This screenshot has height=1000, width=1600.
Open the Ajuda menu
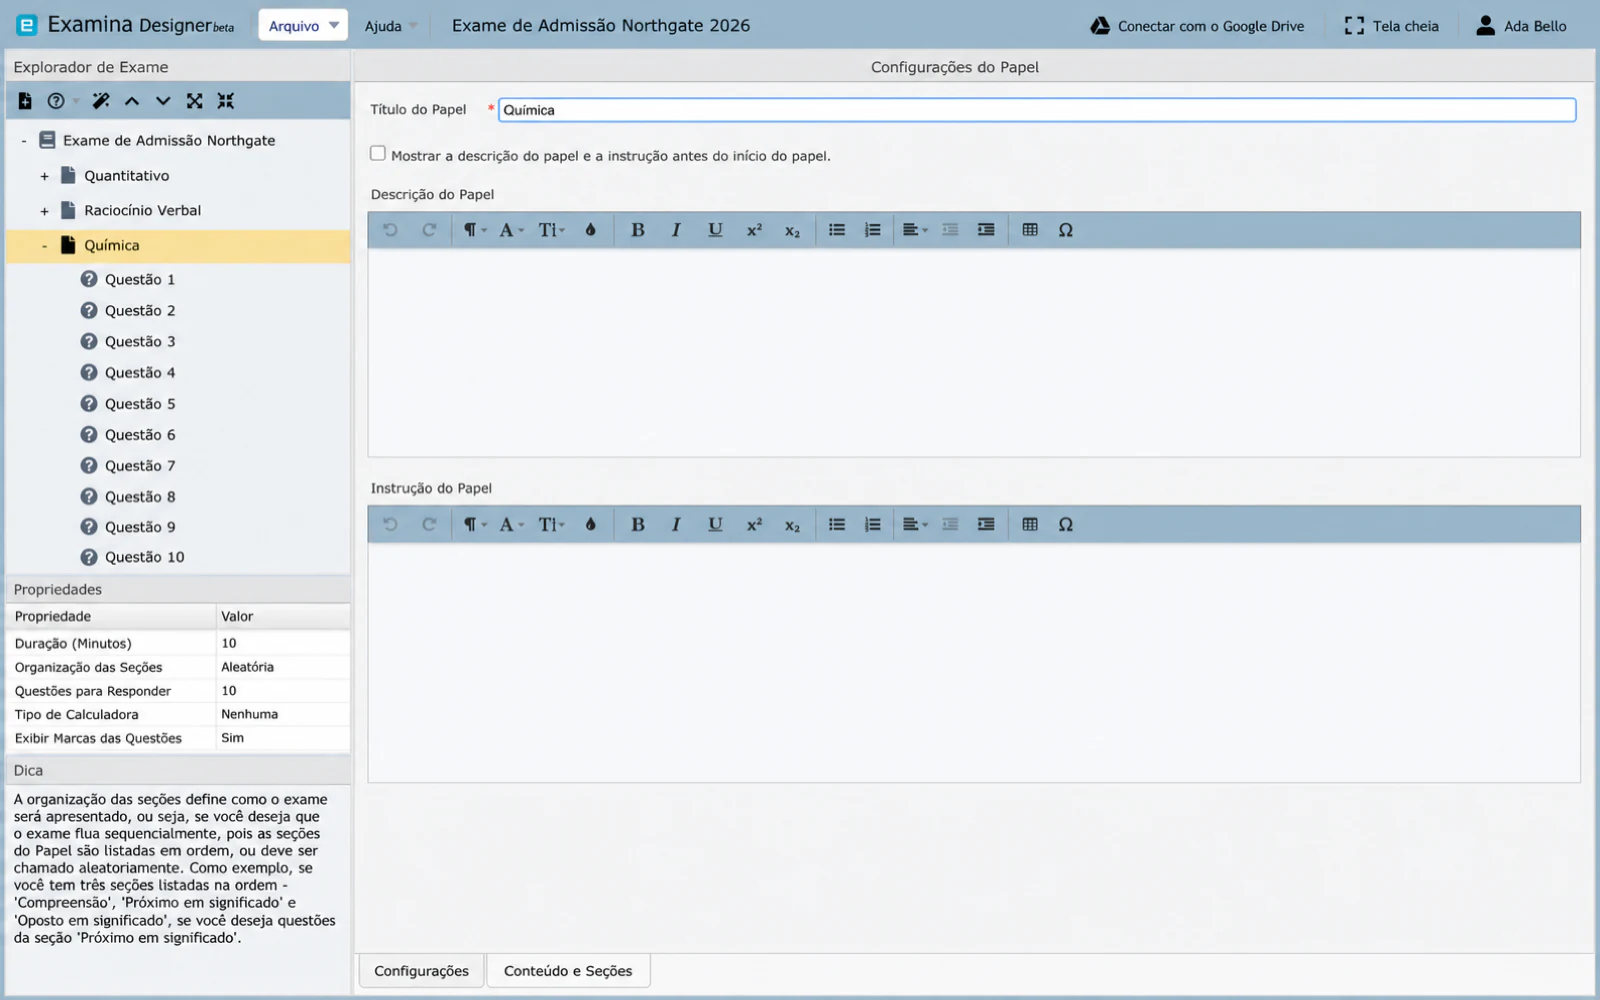(x=390, y=26)
